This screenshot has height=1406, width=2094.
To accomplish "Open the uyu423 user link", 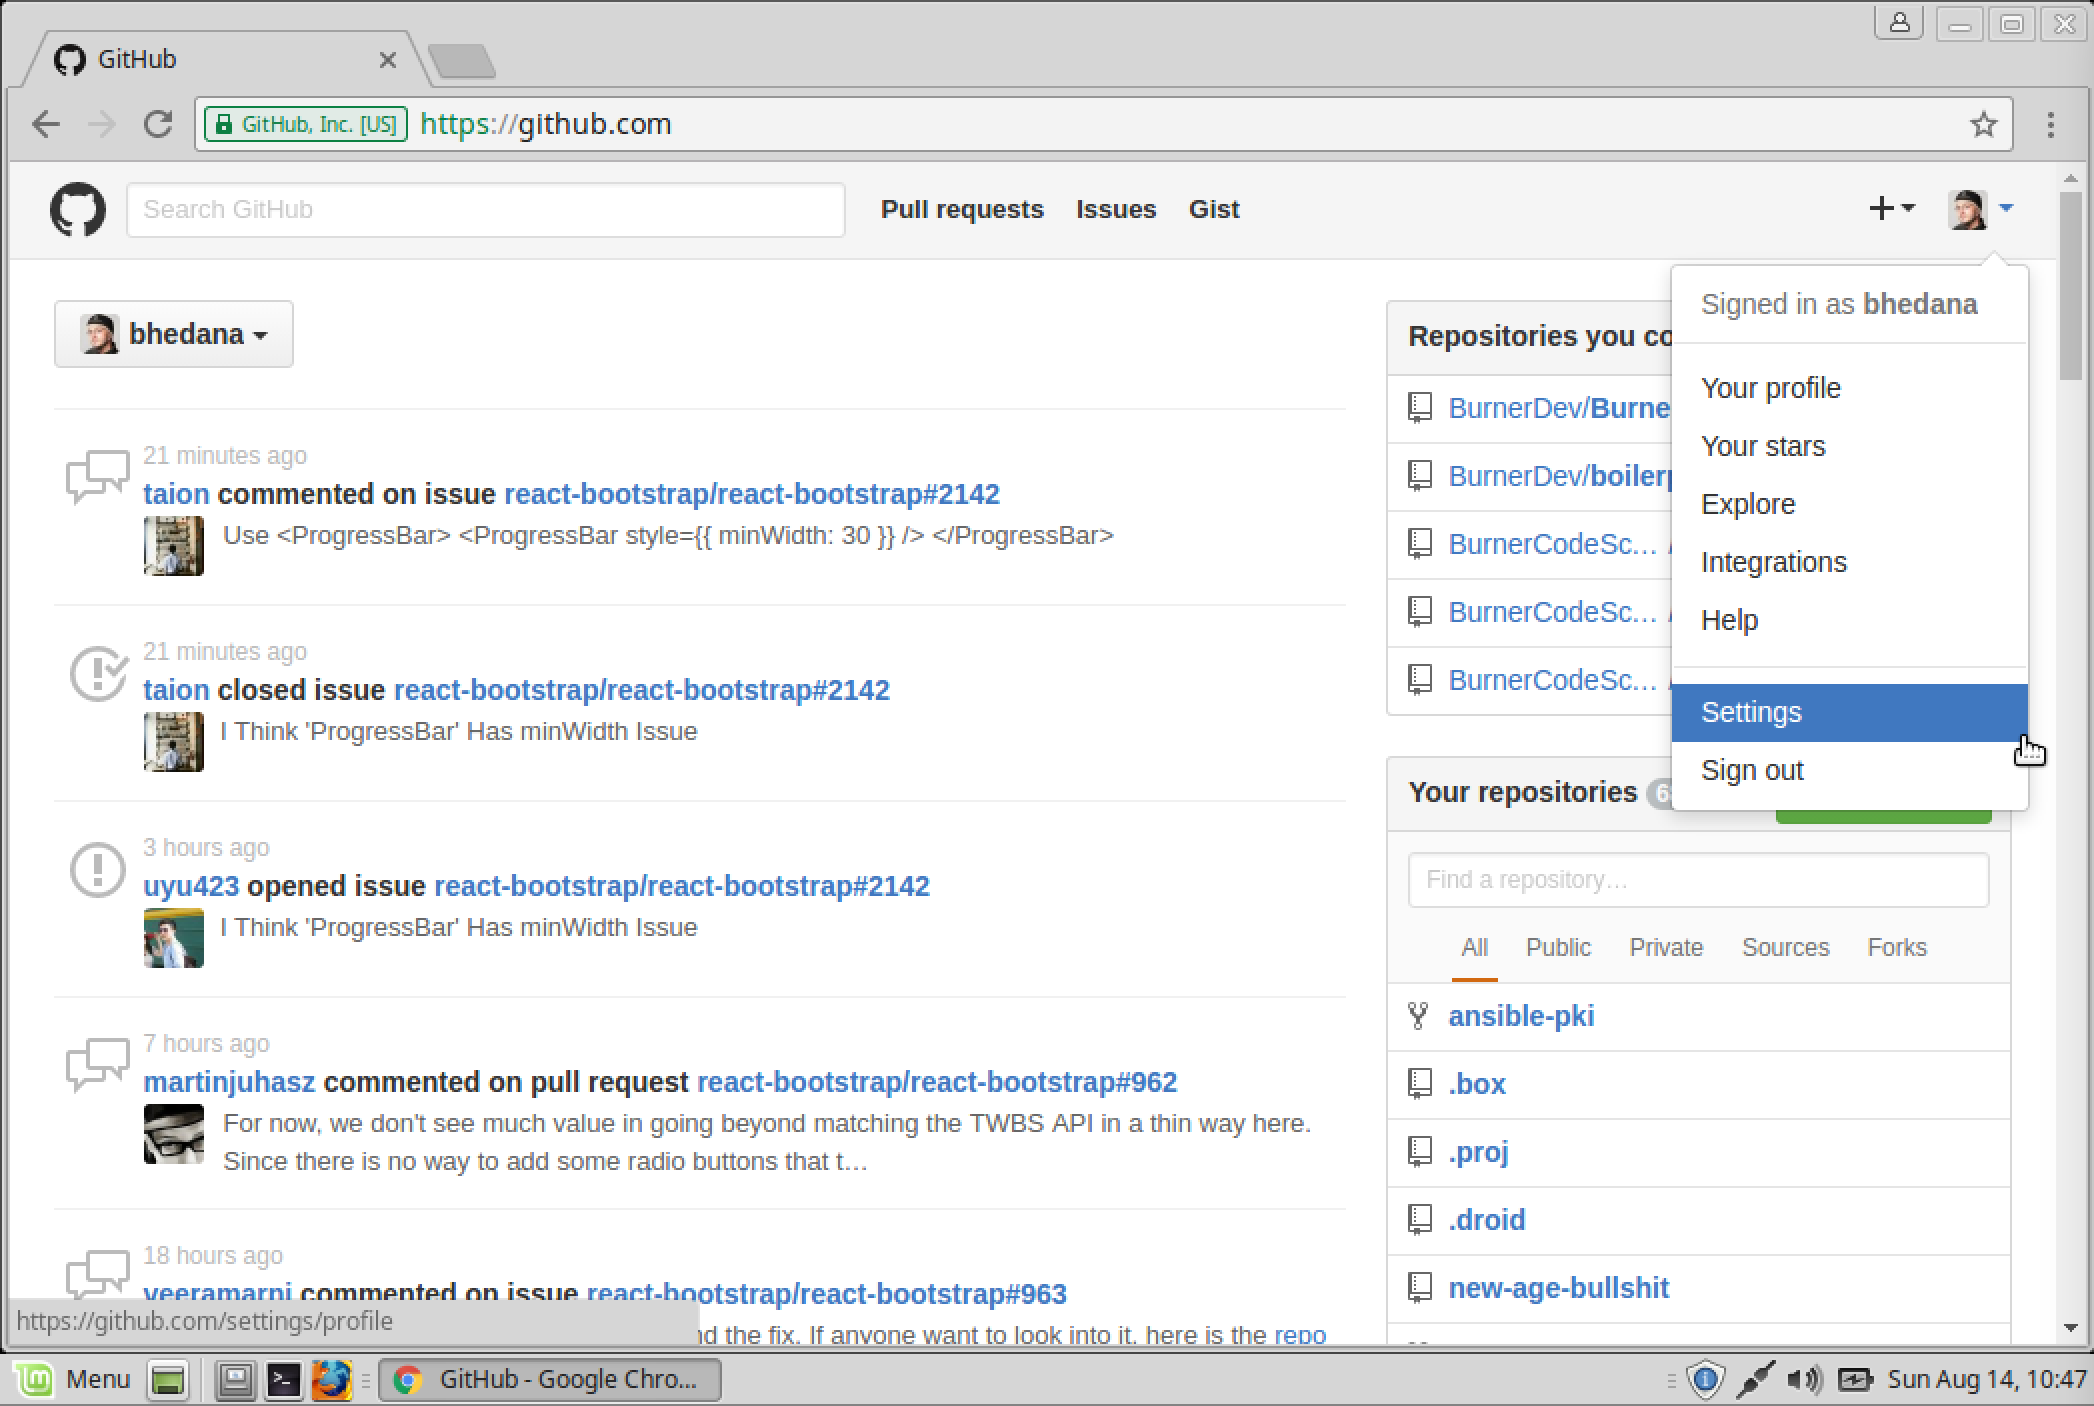I will pos(191,886).
